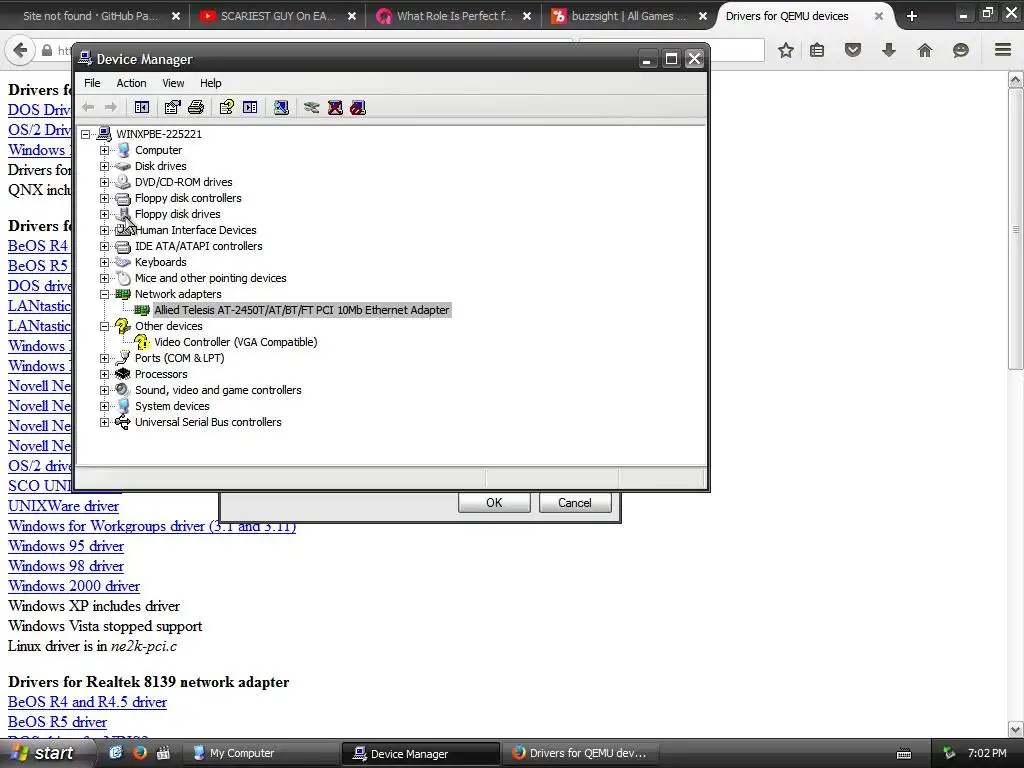This screenshot has width=1024, height=768.
Task: Click the keyboard icon in system tray
Action: point(904,754)
